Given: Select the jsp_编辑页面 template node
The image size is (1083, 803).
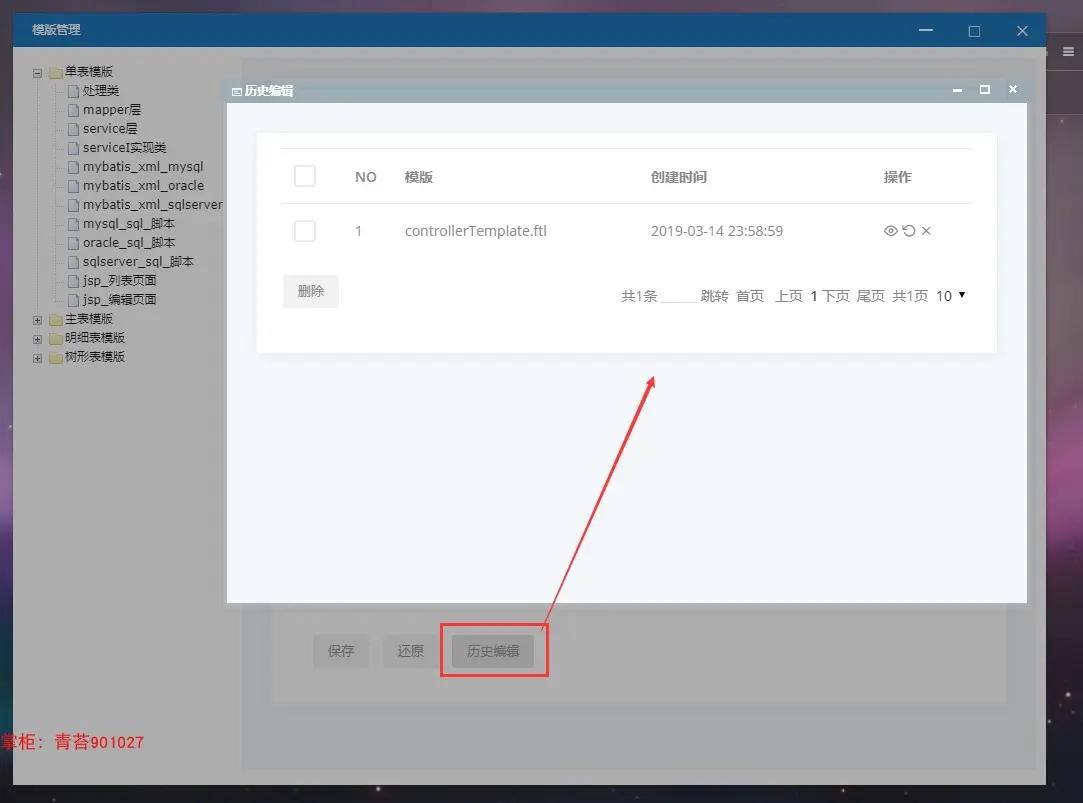Looking at the screenshot, I should (x=119, y=300).
